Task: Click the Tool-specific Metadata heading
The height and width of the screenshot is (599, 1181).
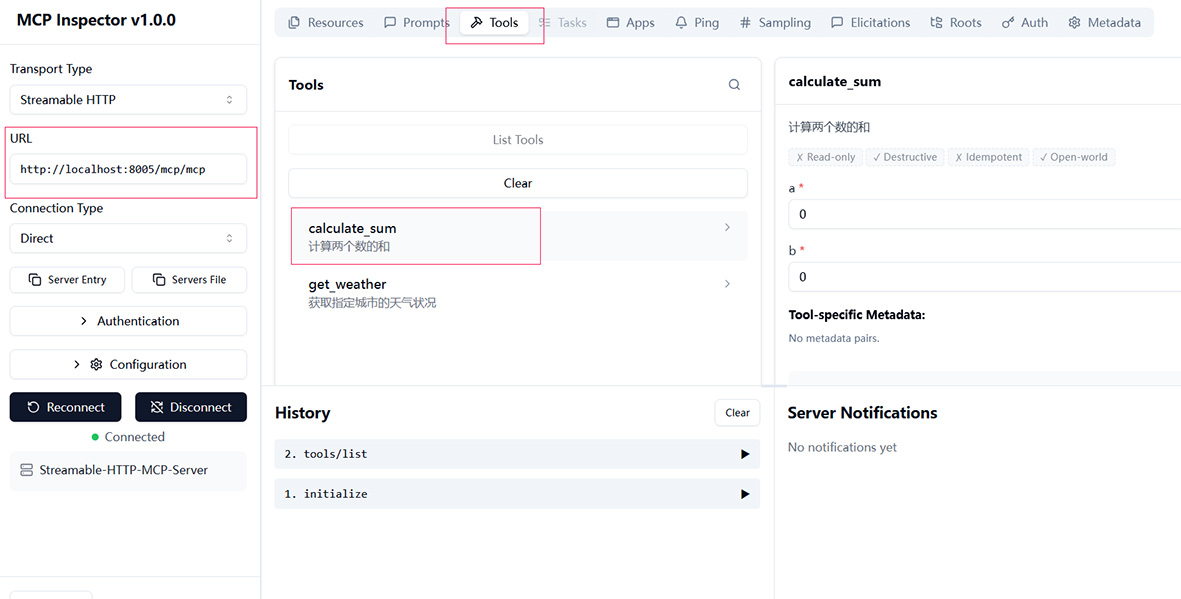Action: [856, 315]
